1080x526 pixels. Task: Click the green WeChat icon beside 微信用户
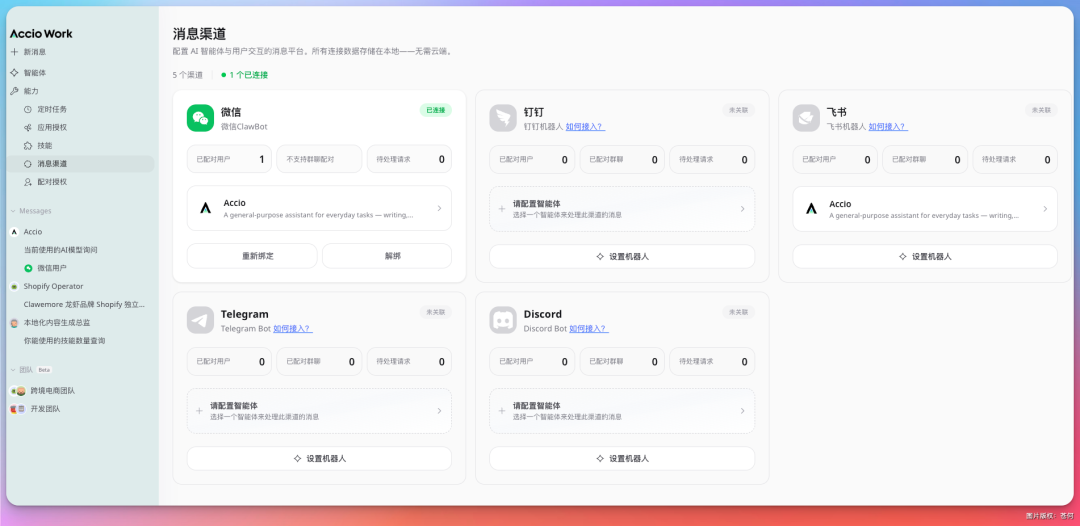pyautogui.click(x=28, y=268)
